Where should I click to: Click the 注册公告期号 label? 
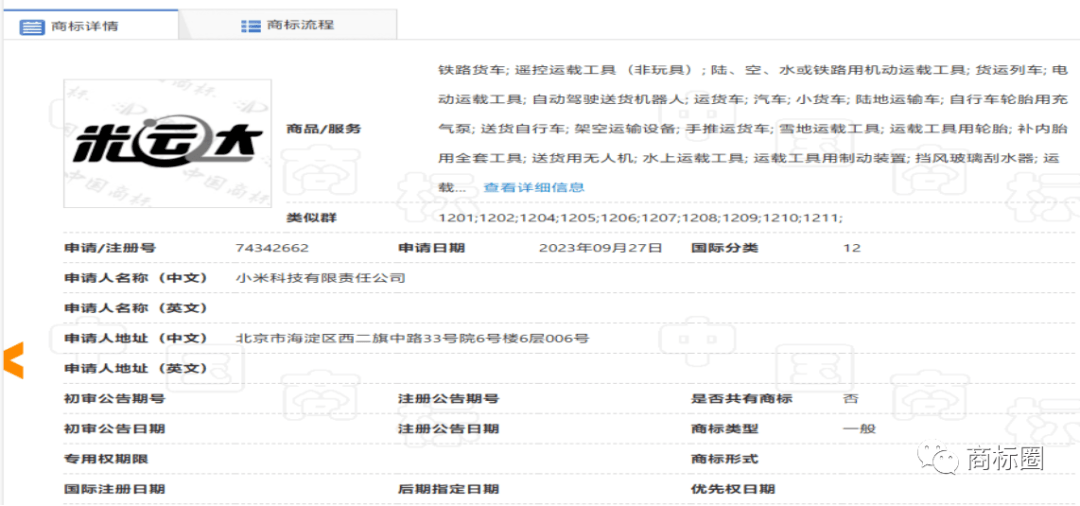[448, 399]
